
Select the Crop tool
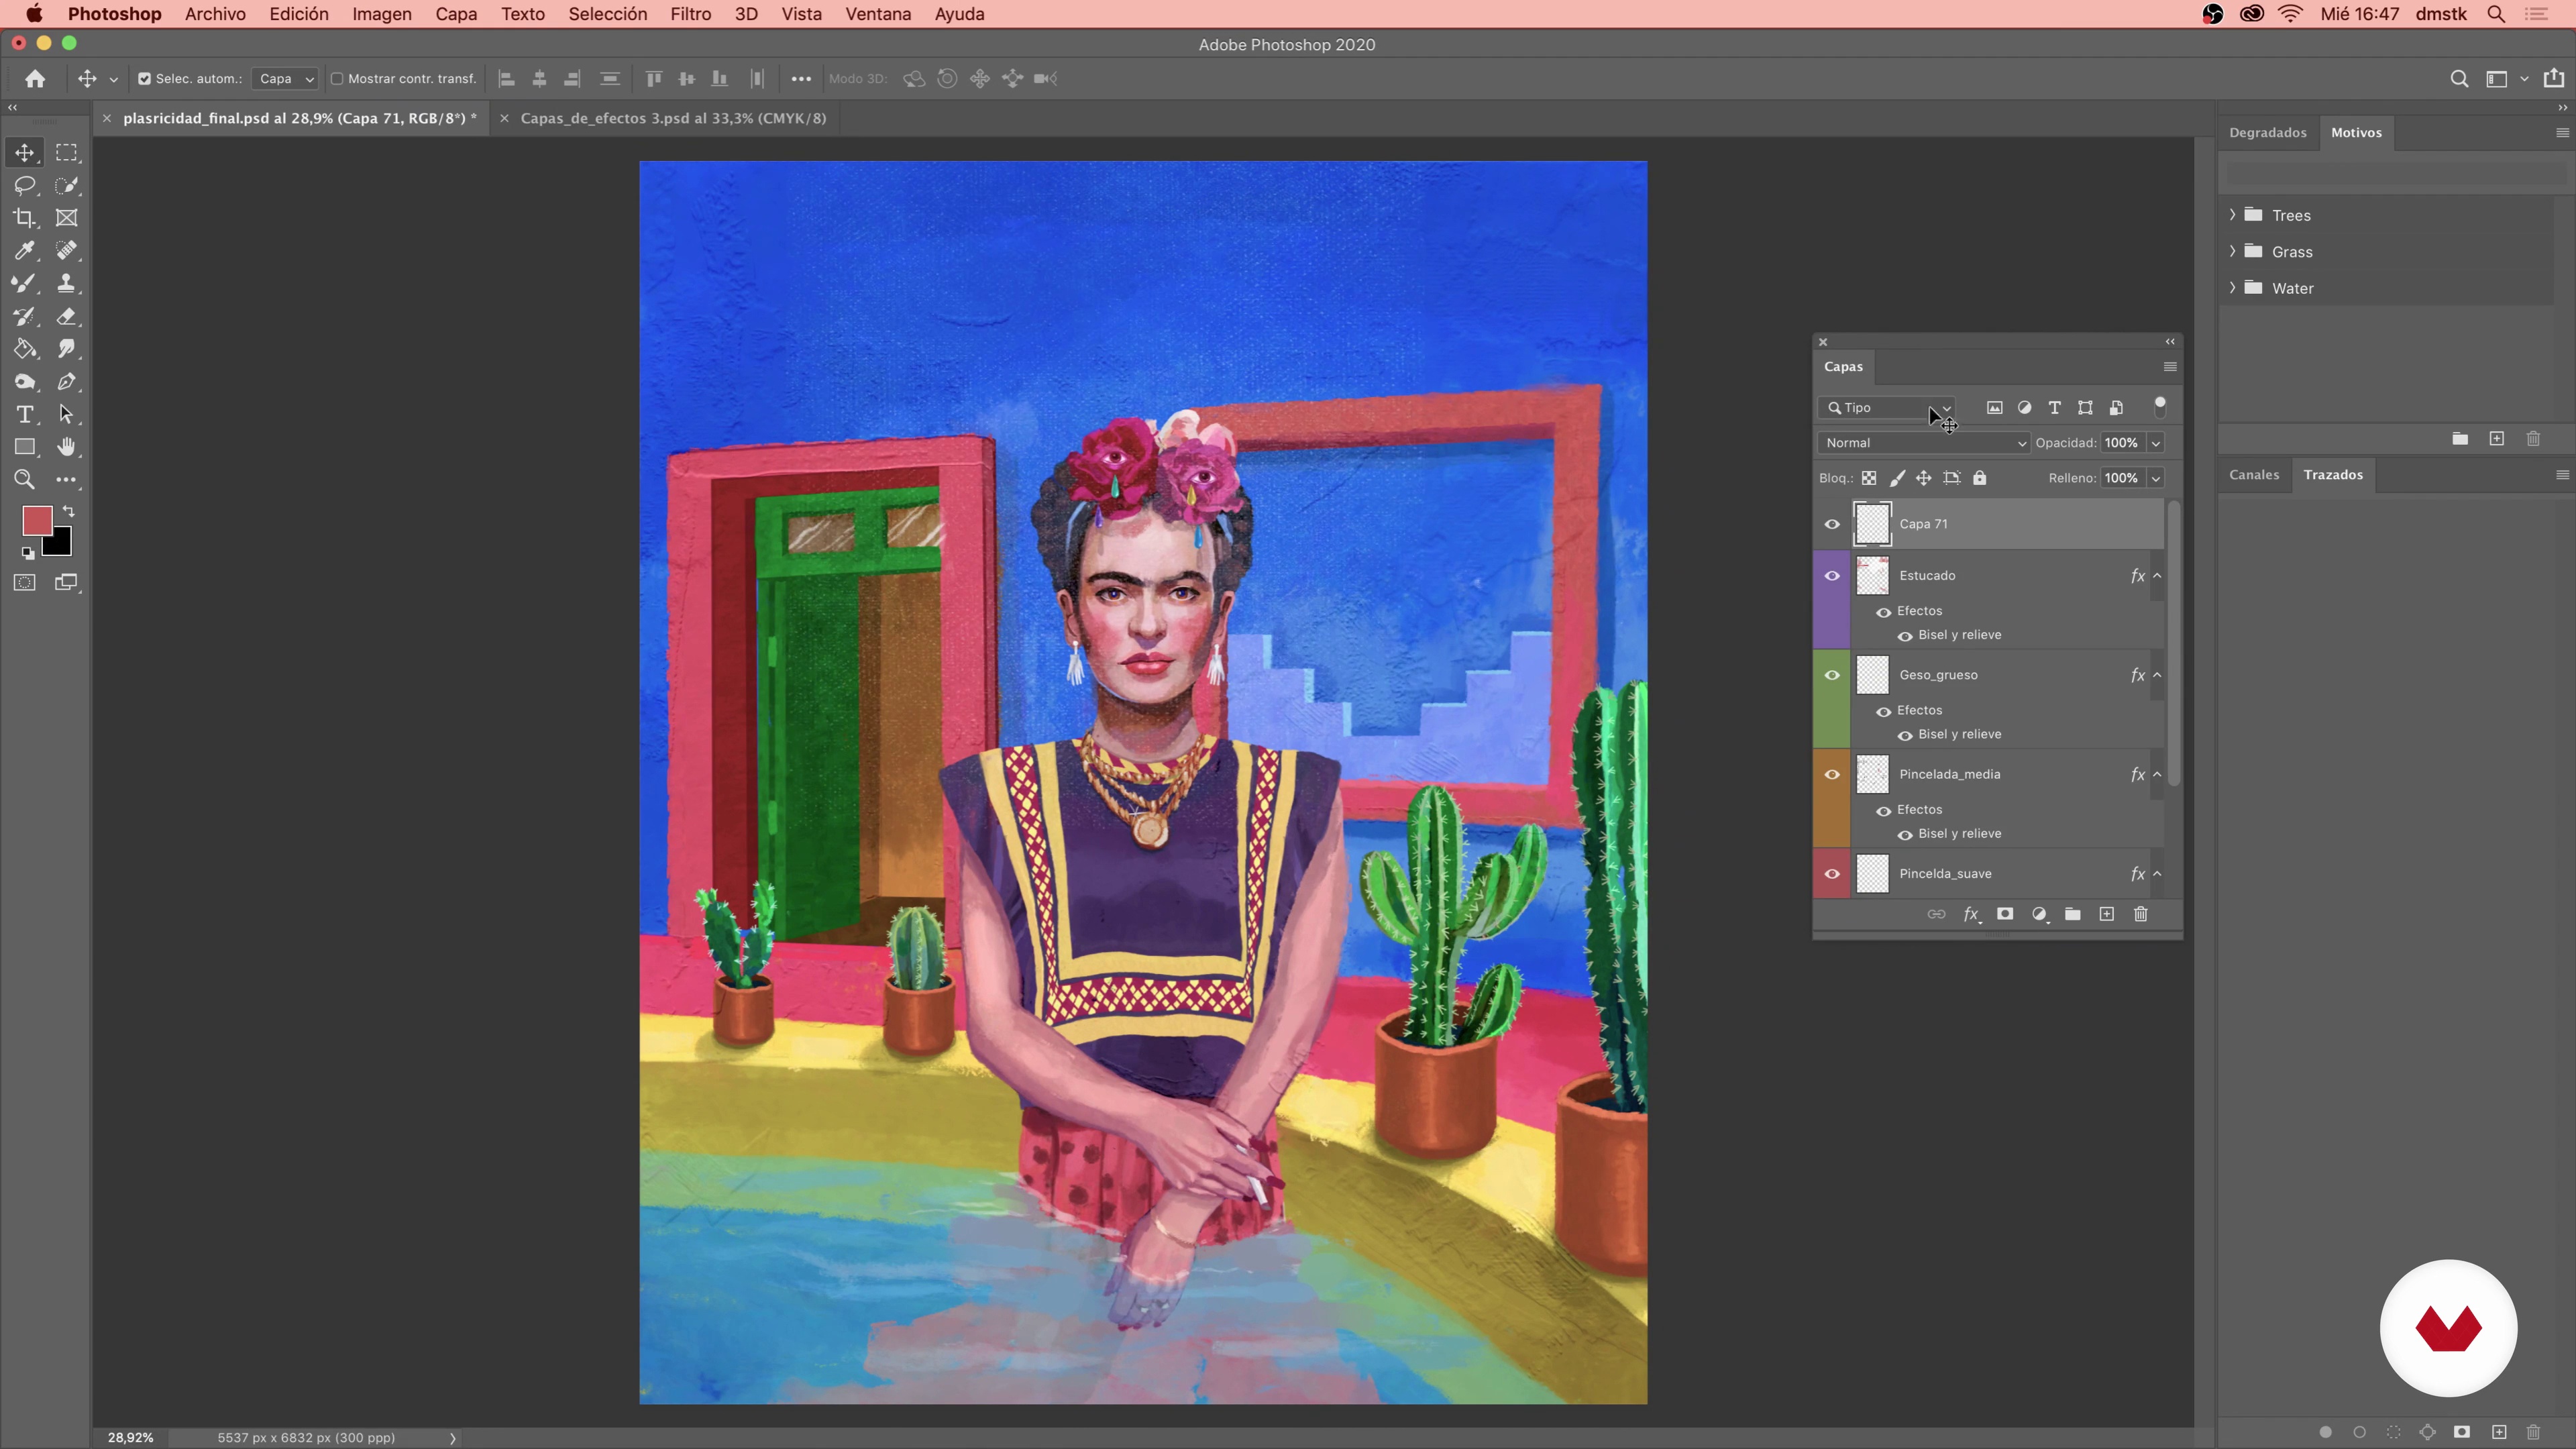point(24,218)
